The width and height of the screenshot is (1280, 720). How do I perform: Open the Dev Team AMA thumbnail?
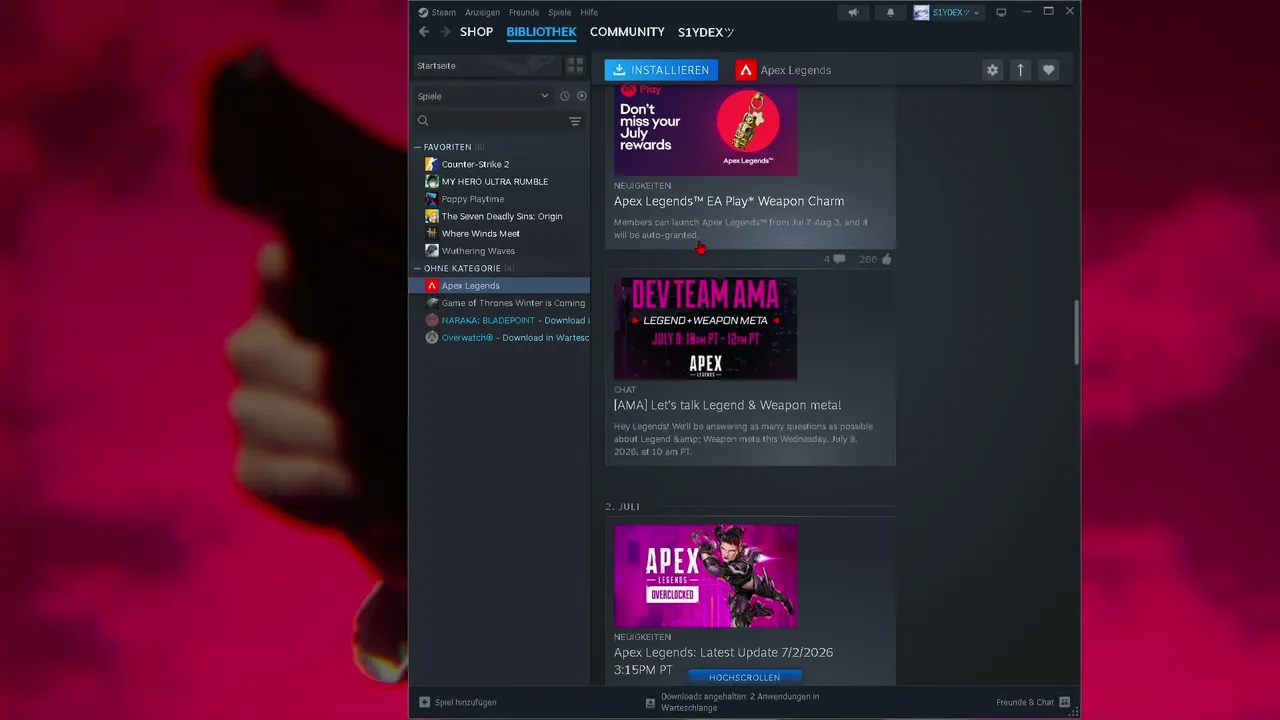pyautogui.click(x=706, y=329)
